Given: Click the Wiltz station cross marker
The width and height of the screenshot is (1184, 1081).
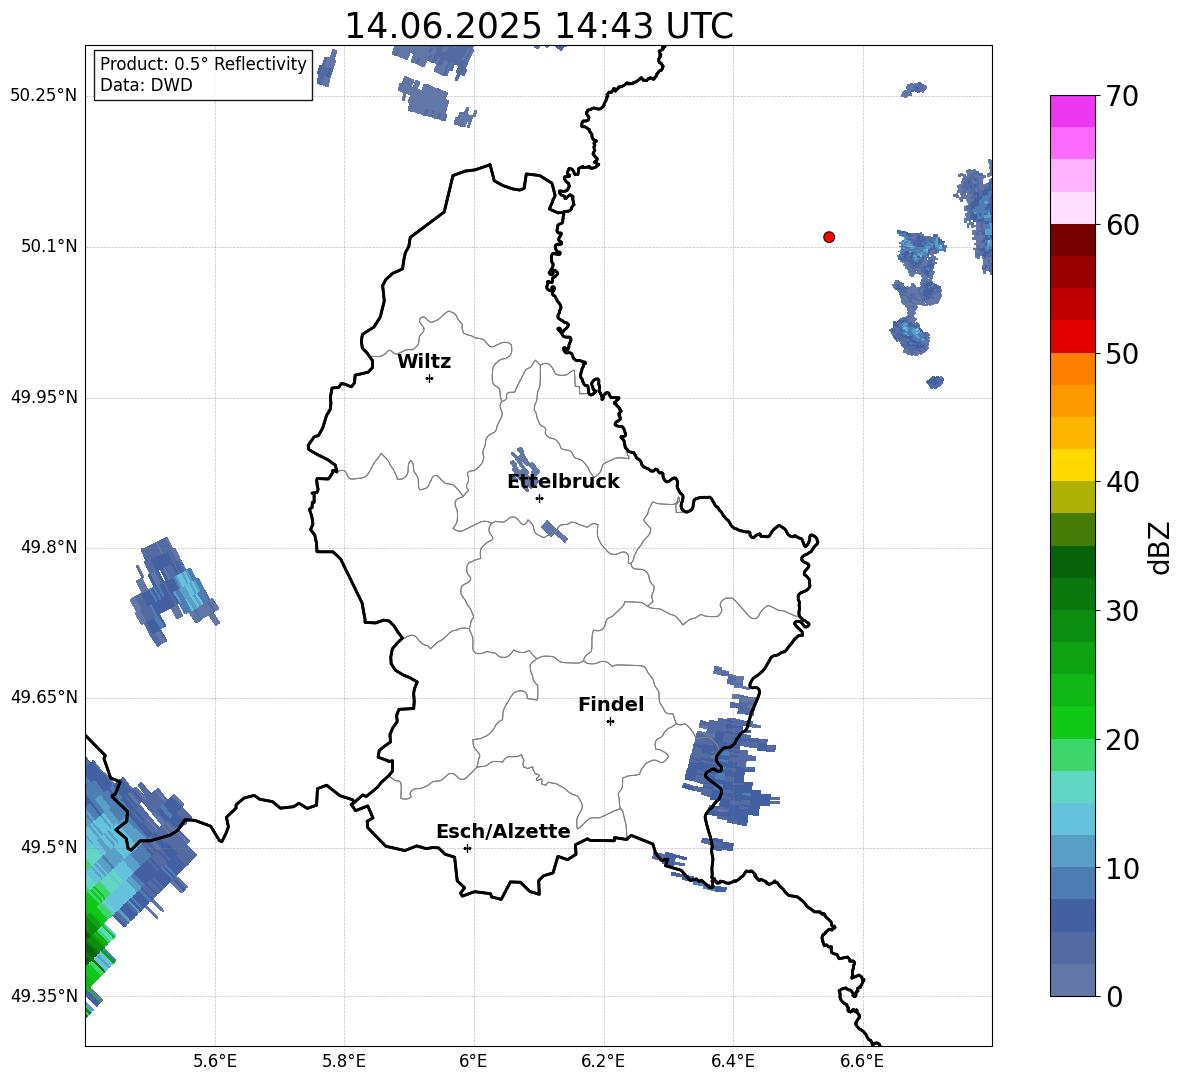Looking at the screenshot, I should 430,378.
